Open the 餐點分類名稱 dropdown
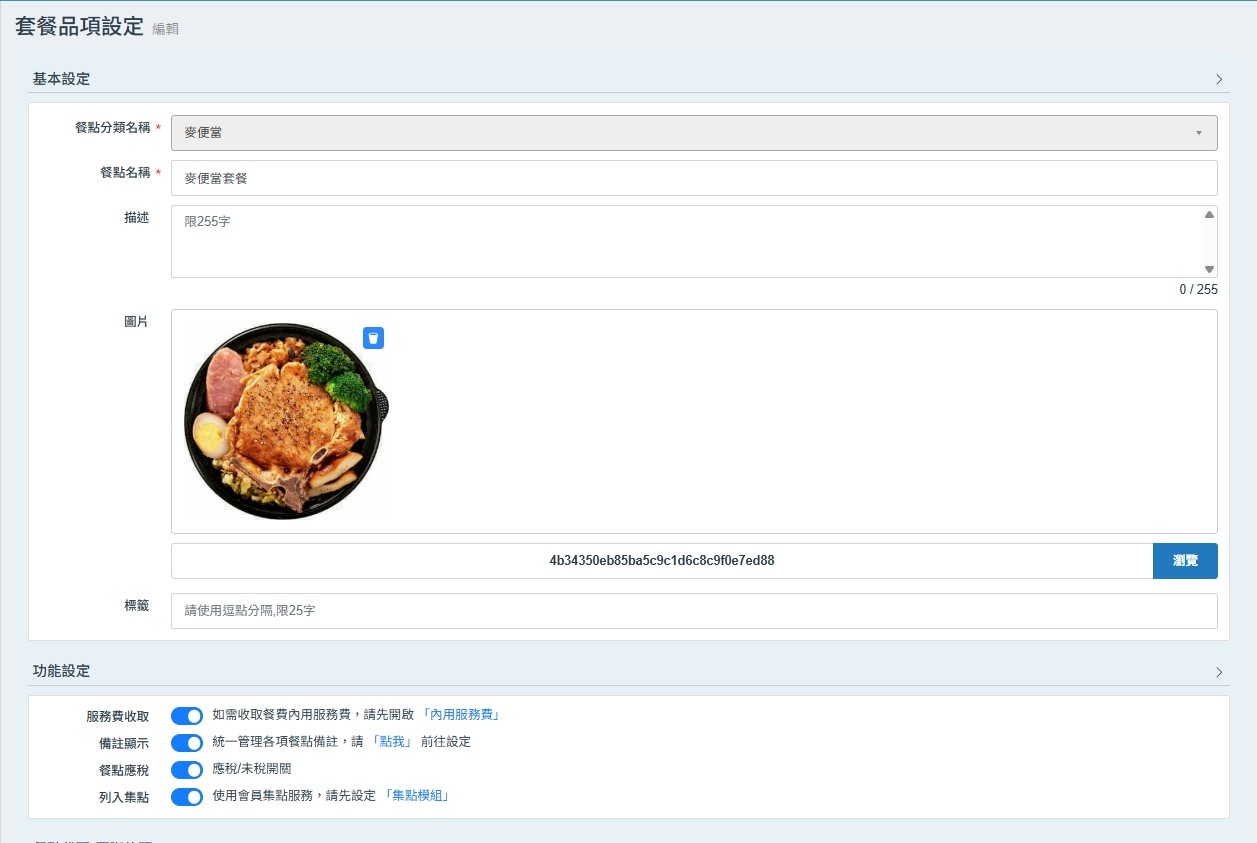Viewport: 1257px width, 843px height. coord(694,133)
